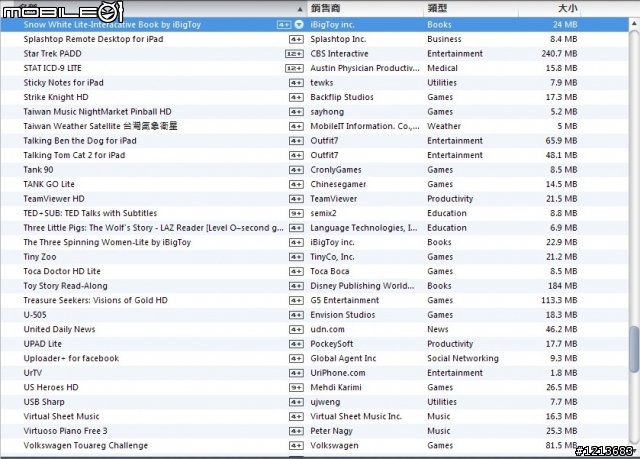Screen dimensions: 640x459
Task: Click the 9+ rating badge for US Heroes HD
Action: (x=296, y=388)
